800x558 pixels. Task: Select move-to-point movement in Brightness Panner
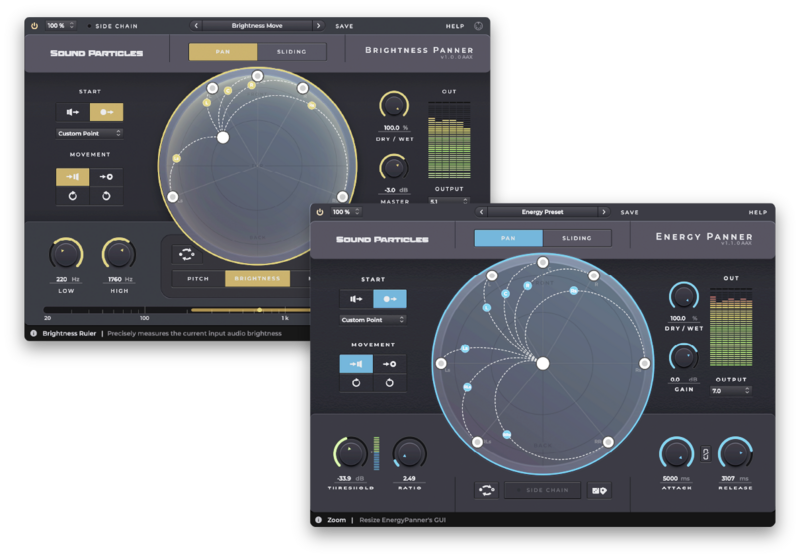(106, 177)
